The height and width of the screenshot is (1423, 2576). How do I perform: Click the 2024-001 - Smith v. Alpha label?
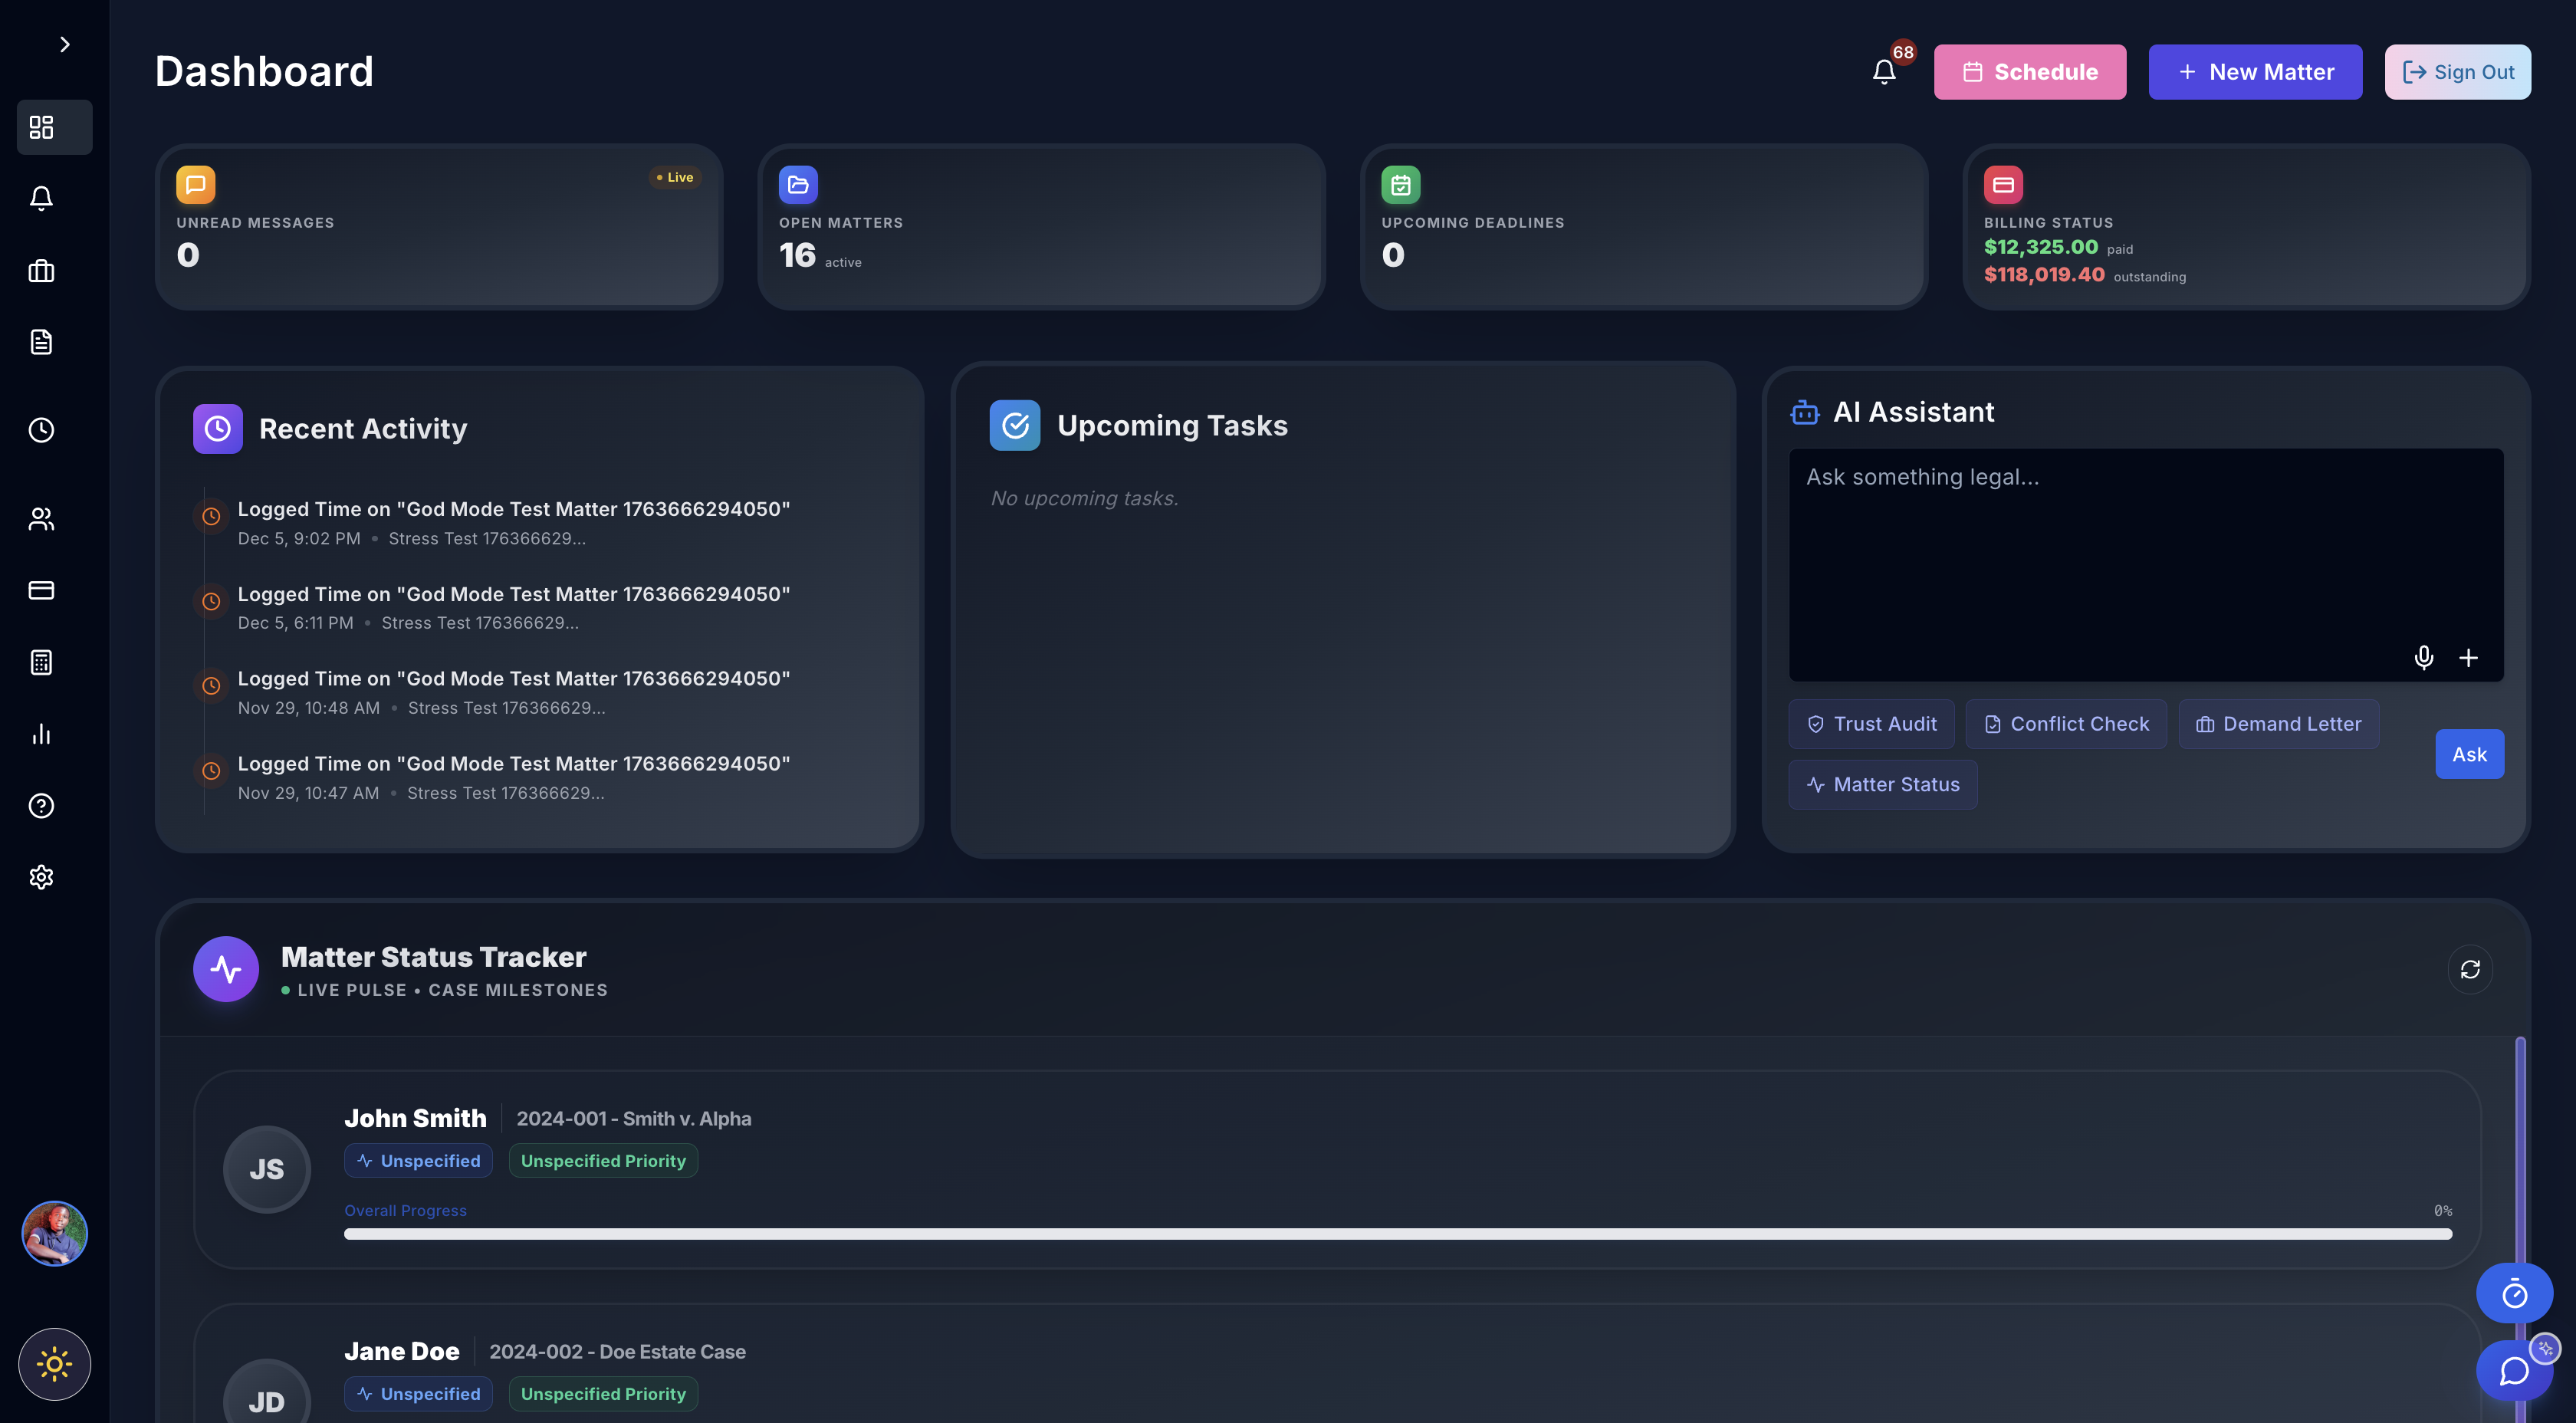pos(634,1119)
